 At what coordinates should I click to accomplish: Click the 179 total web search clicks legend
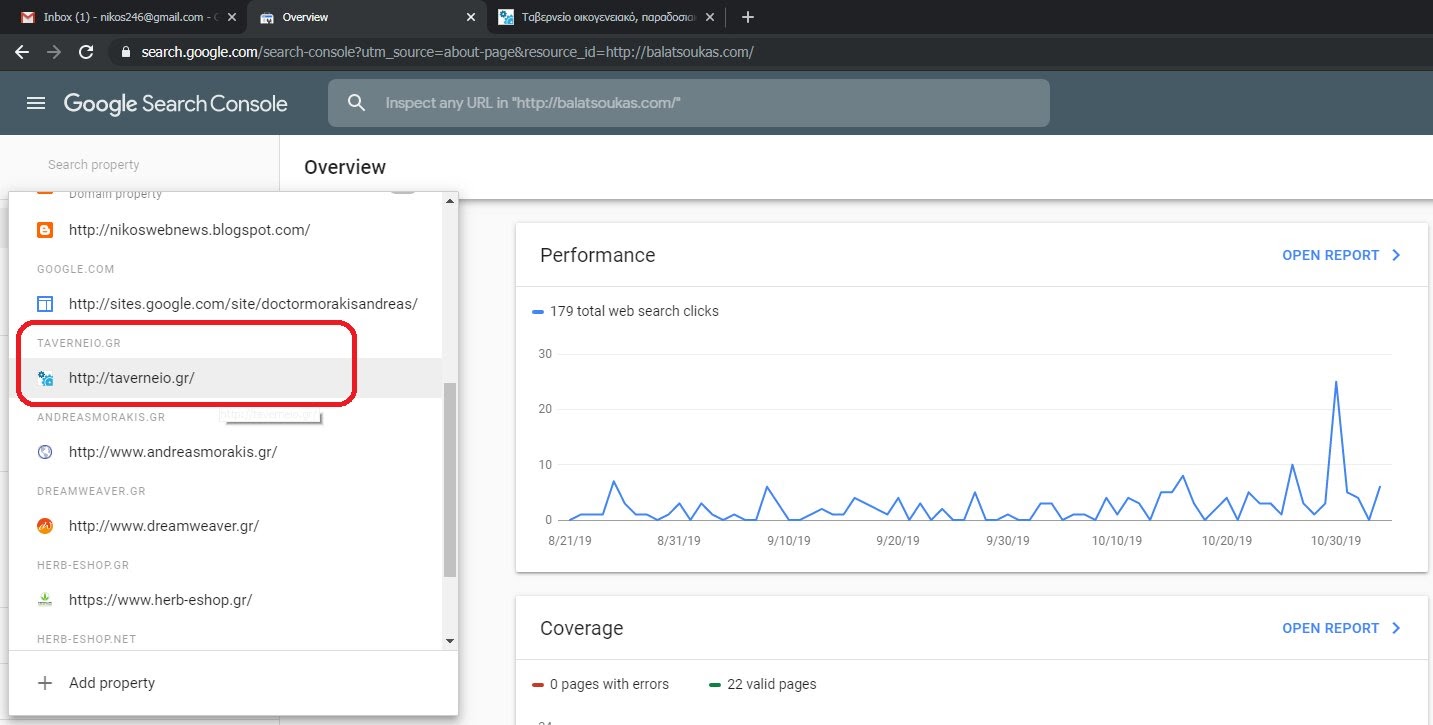(x=626, y=311)
